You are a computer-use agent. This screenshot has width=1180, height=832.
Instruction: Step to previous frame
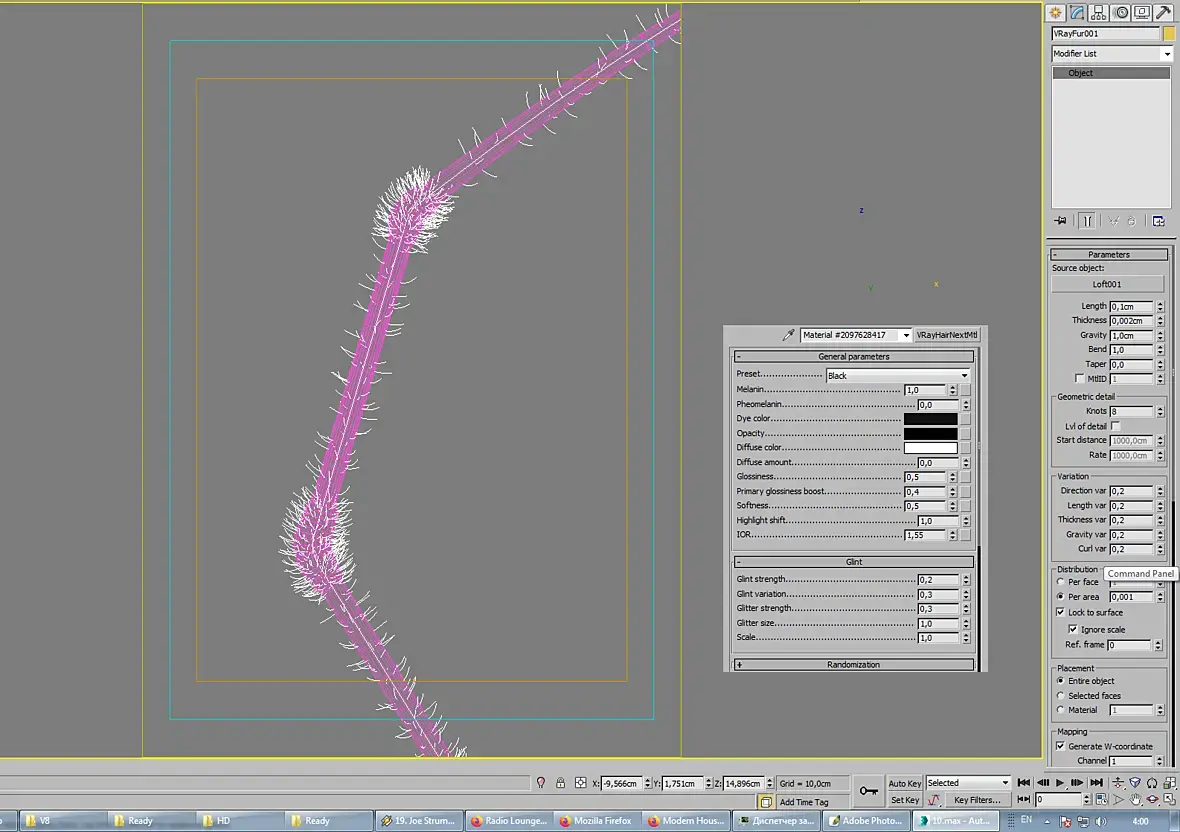point(1042,783)
